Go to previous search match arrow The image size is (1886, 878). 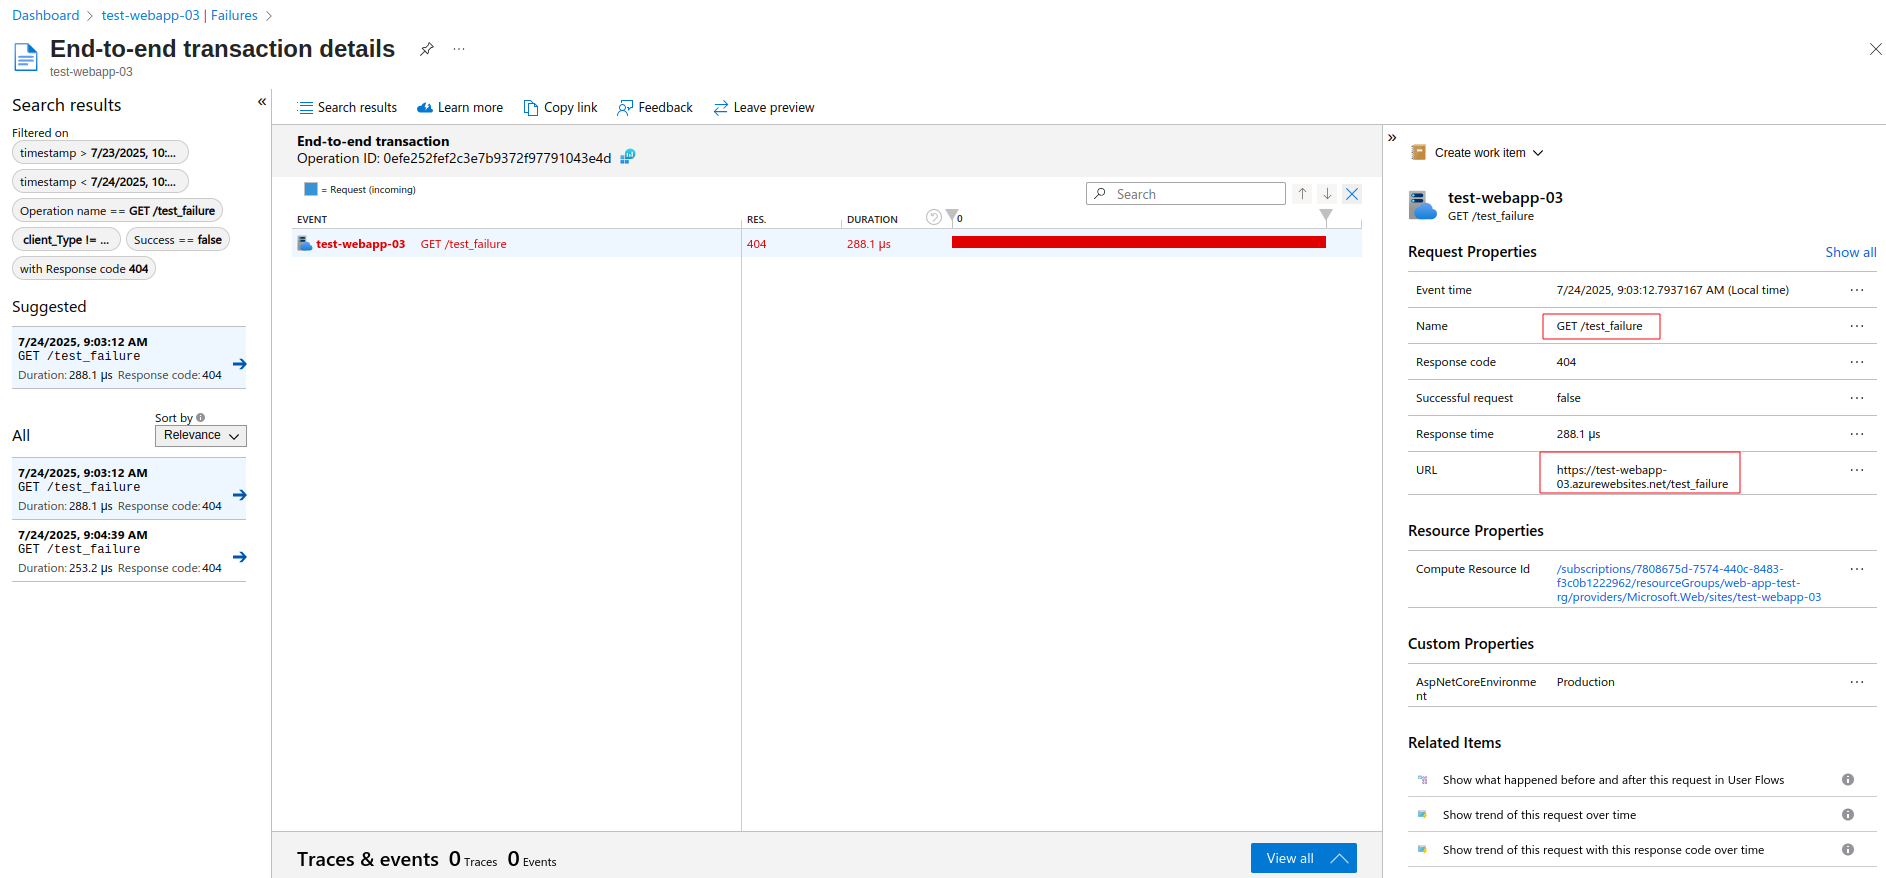[x=1302, y=194]
